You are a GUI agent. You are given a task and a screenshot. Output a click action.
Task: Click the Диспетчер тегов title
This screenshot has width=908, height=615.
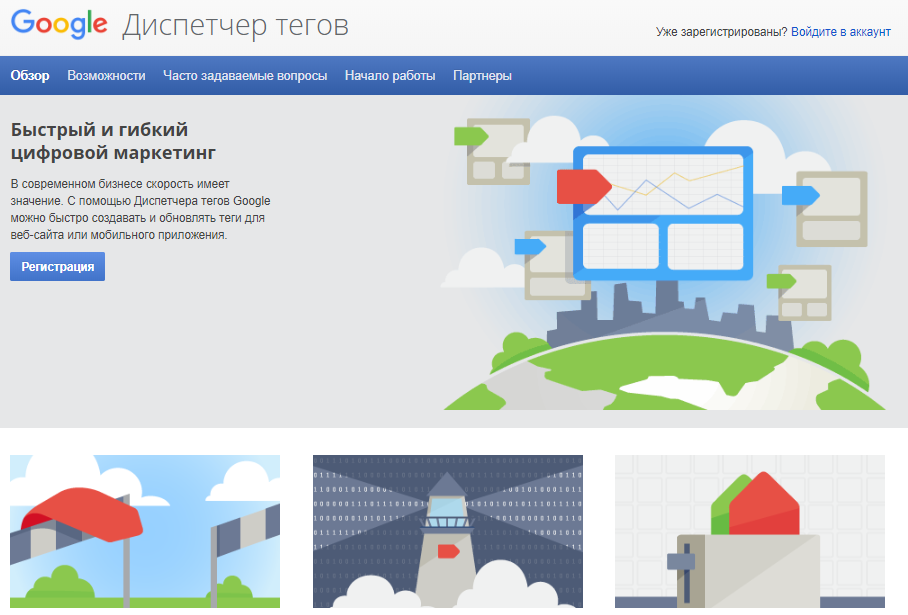(235, 25)
